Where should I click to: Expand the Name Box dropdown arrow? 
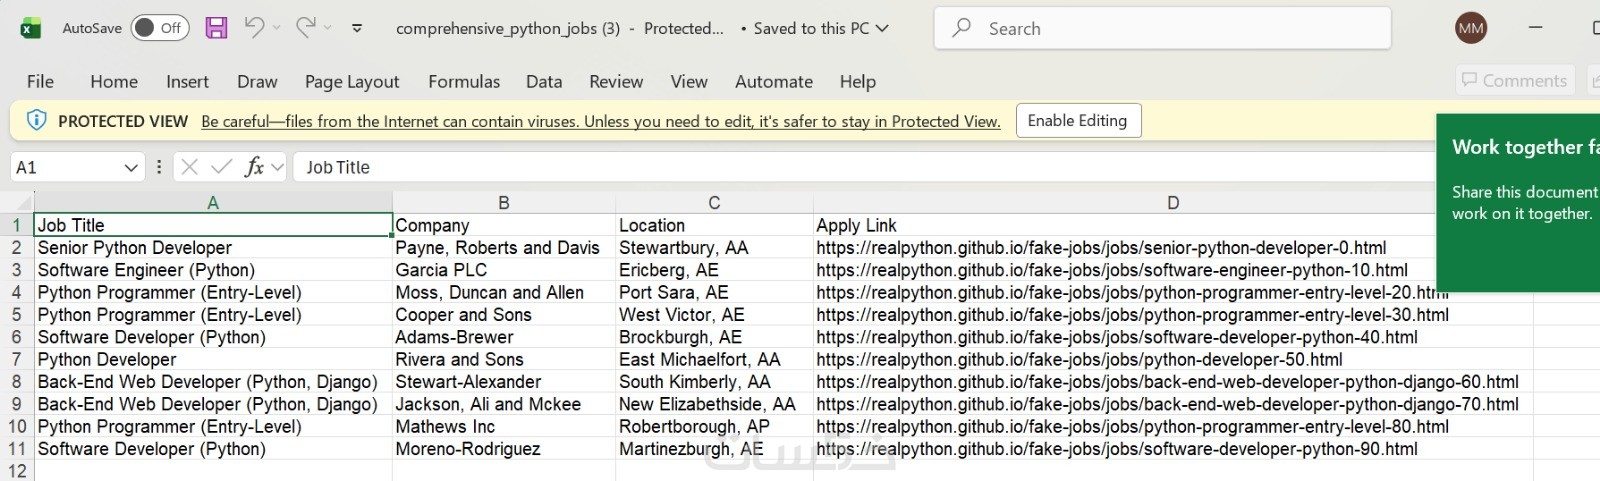pos(131,167)
